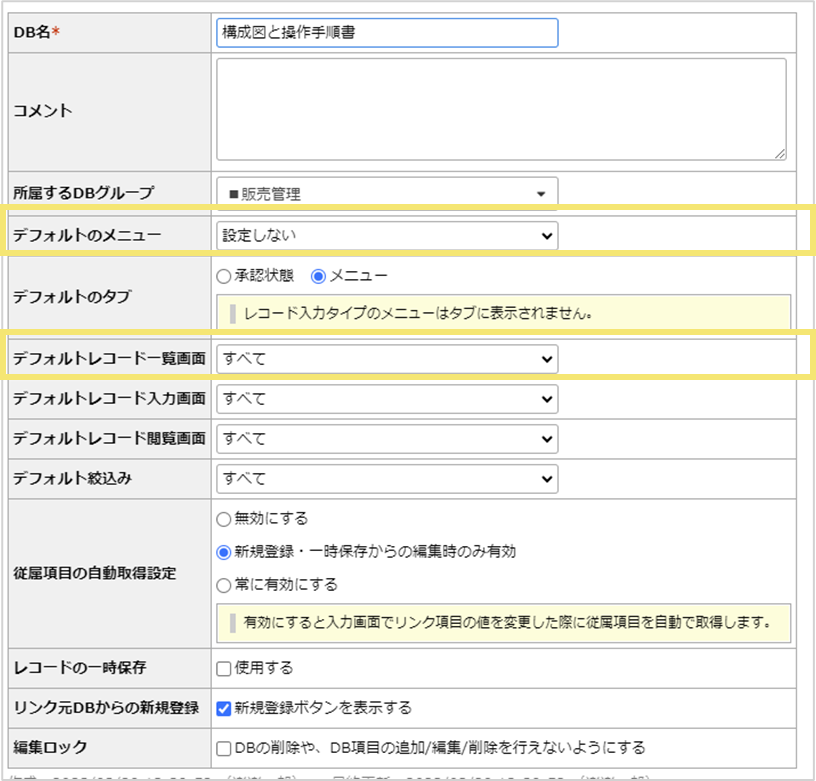Click the DB名 text input field
Image resolution: width=816 pixels, height=781 pixels.
pyautogui.click(x=386, y=32)
